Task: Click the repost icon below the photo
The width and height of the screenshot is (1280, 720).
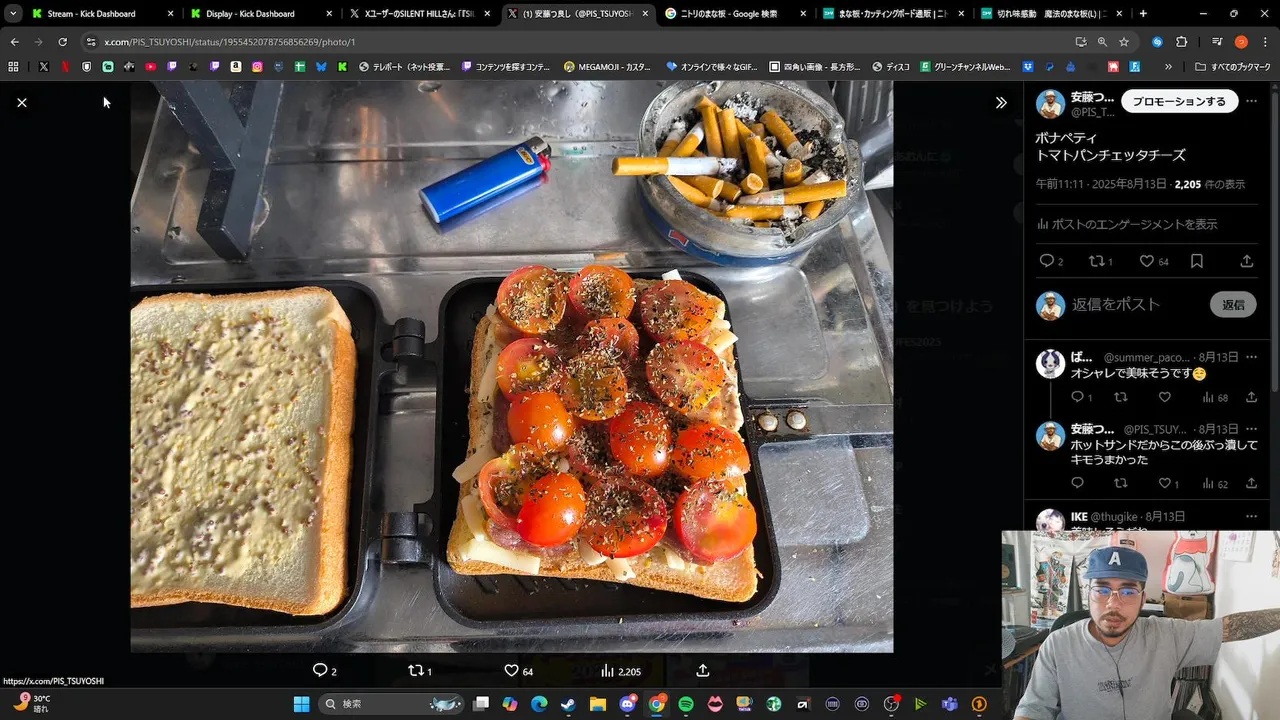Action: [x=416, y=670]
